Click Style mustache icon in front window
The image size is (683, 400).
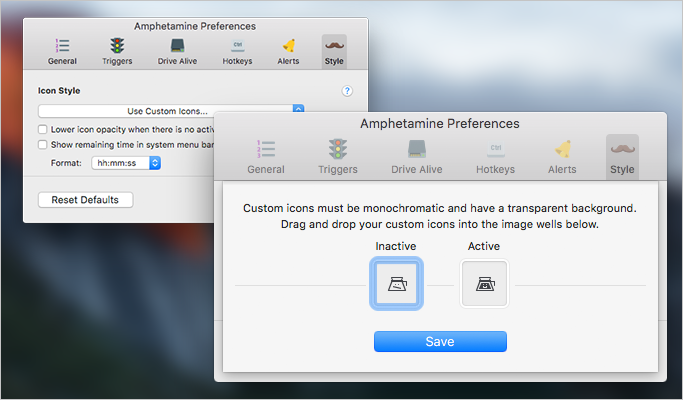coord(622,149)
